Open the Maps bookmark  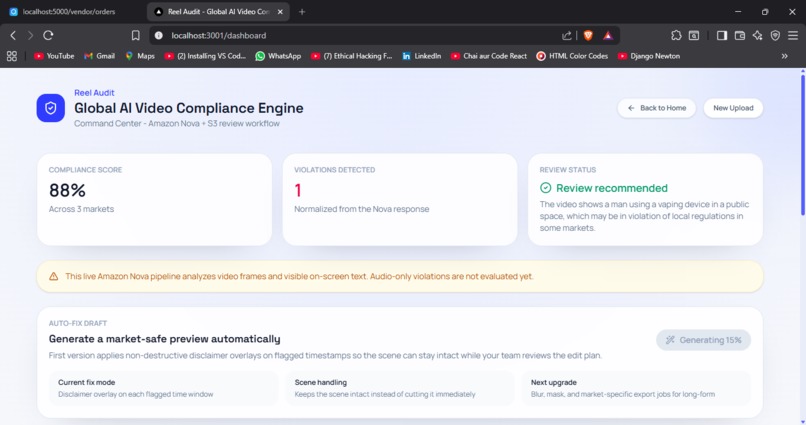pyautogui.click(x=140, y=56)
